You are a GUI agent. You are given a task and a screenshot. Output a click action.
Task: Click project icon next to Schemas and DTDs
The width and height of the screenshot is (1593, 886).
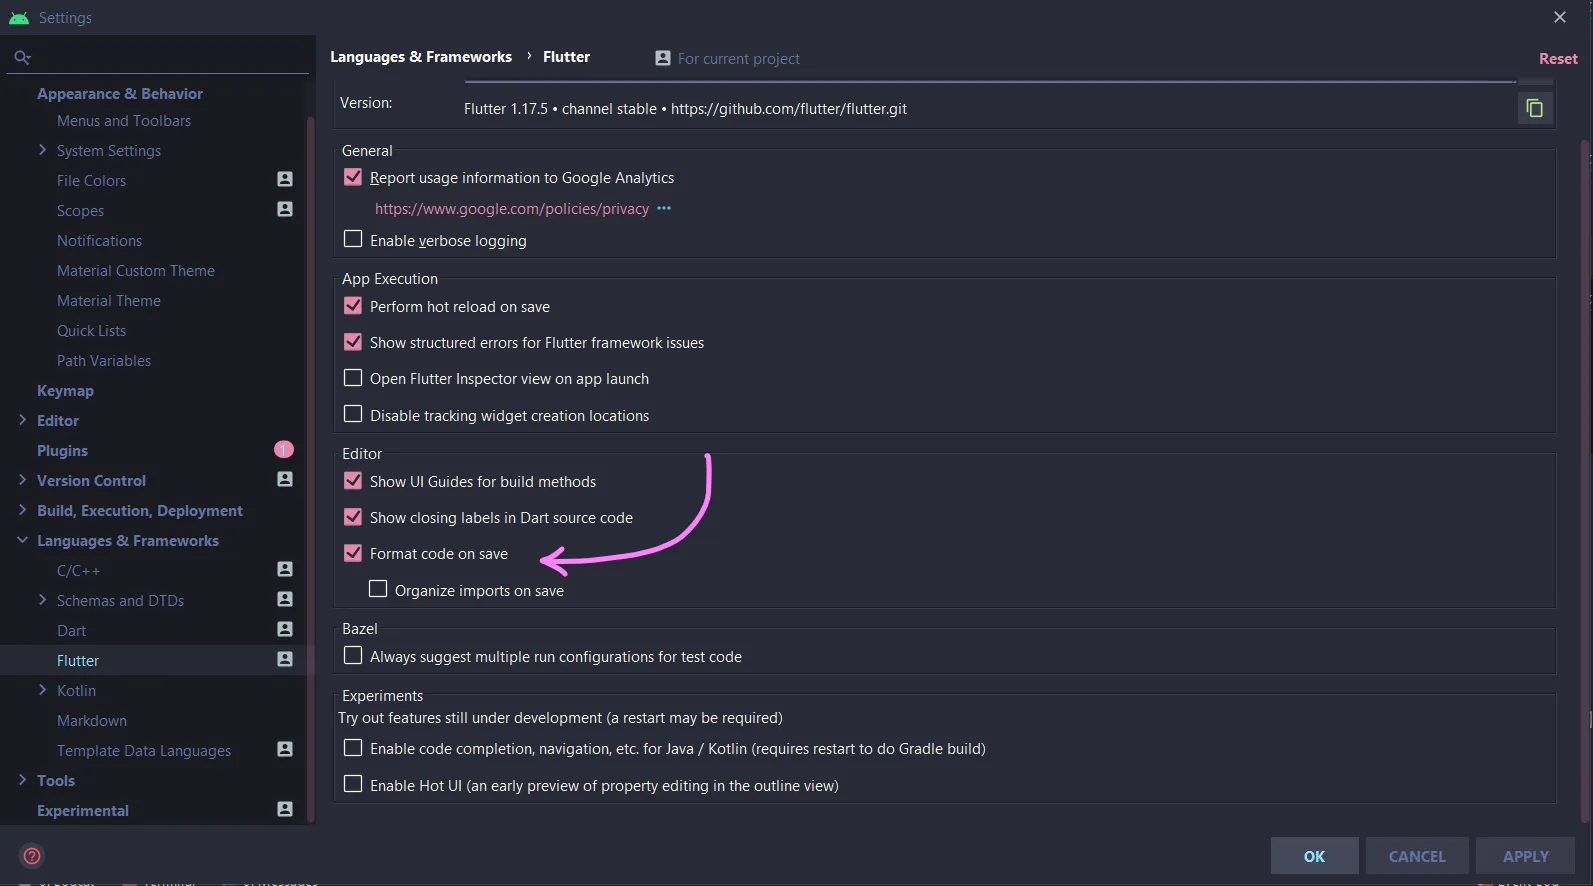click(x=285, y=599)
